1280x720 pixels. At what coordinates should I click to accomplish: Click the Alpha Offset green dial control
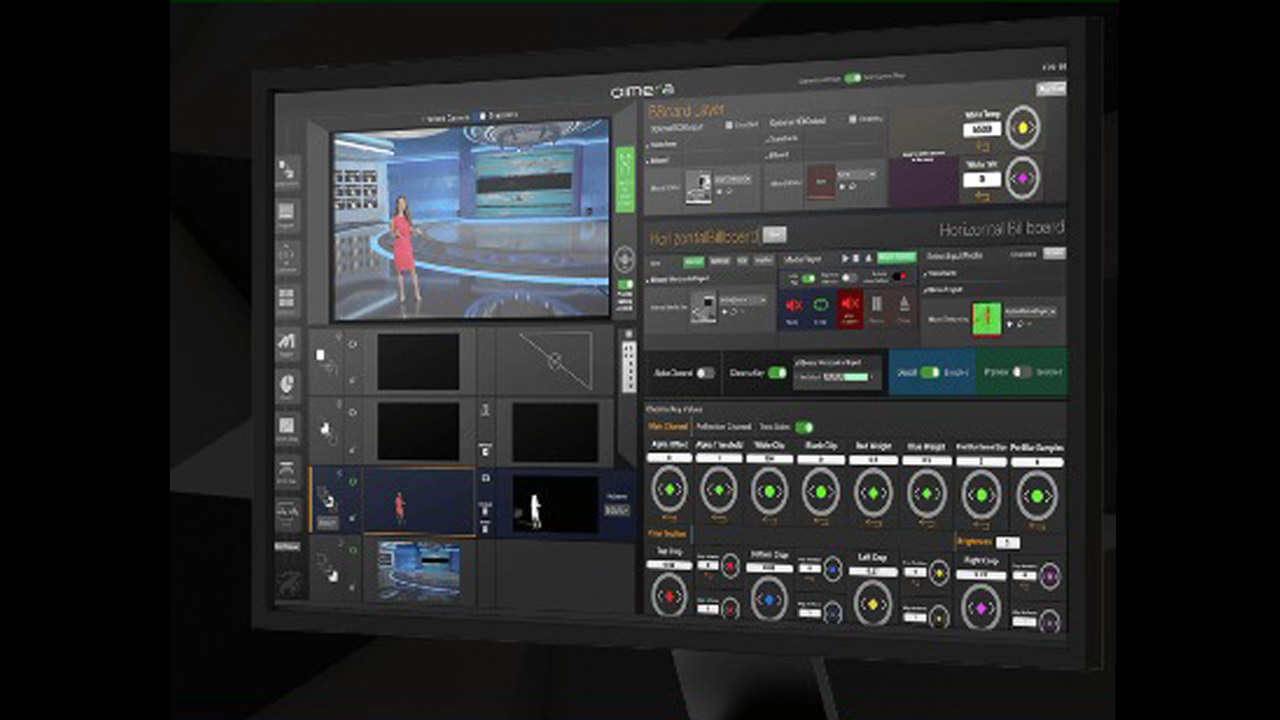[668, 490]
